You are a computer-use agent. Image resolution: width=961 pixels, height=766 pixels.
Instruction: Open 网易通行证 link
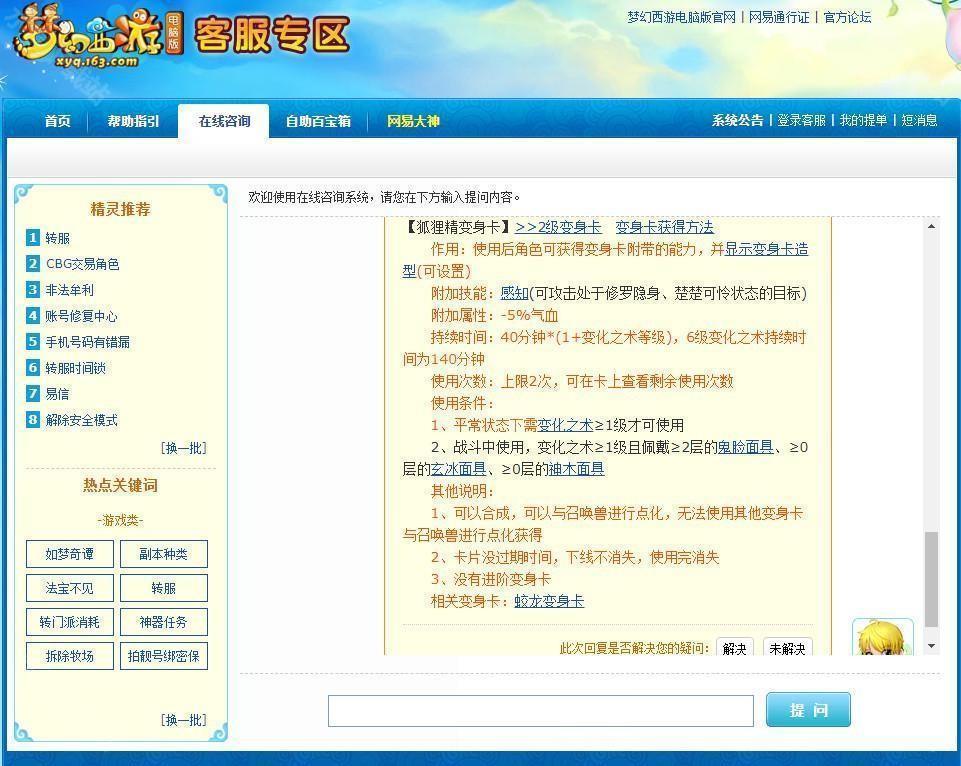pyautogui.click(x=779, y=17)
